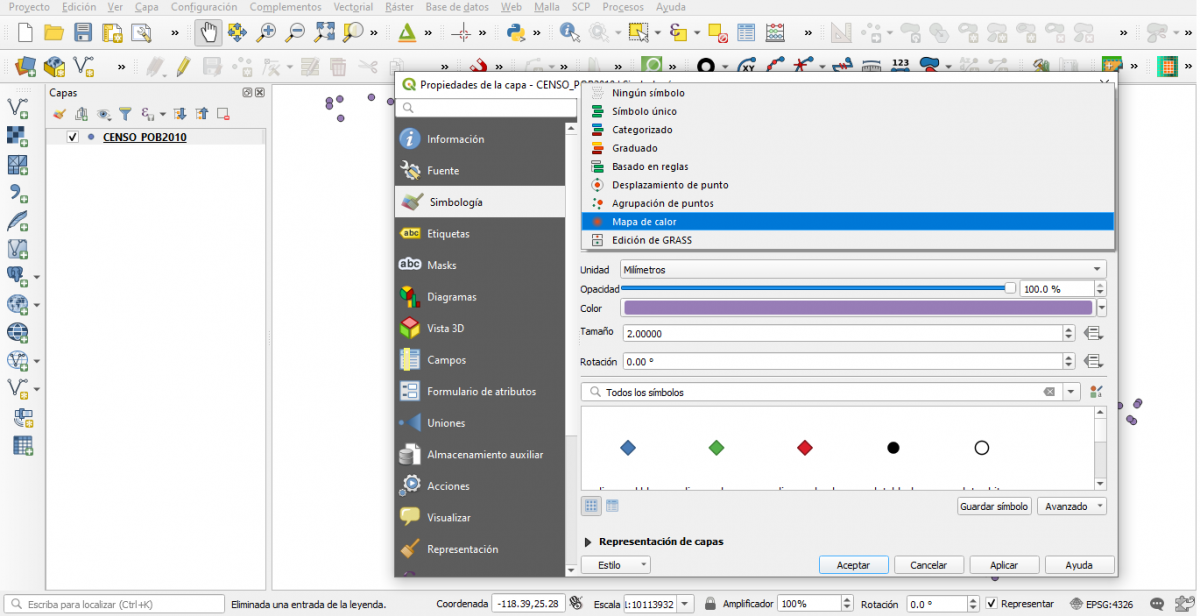Click the Save Project floppy disk icon
The height and width of the screenshot is (616, 1200).
click(83, 32)
